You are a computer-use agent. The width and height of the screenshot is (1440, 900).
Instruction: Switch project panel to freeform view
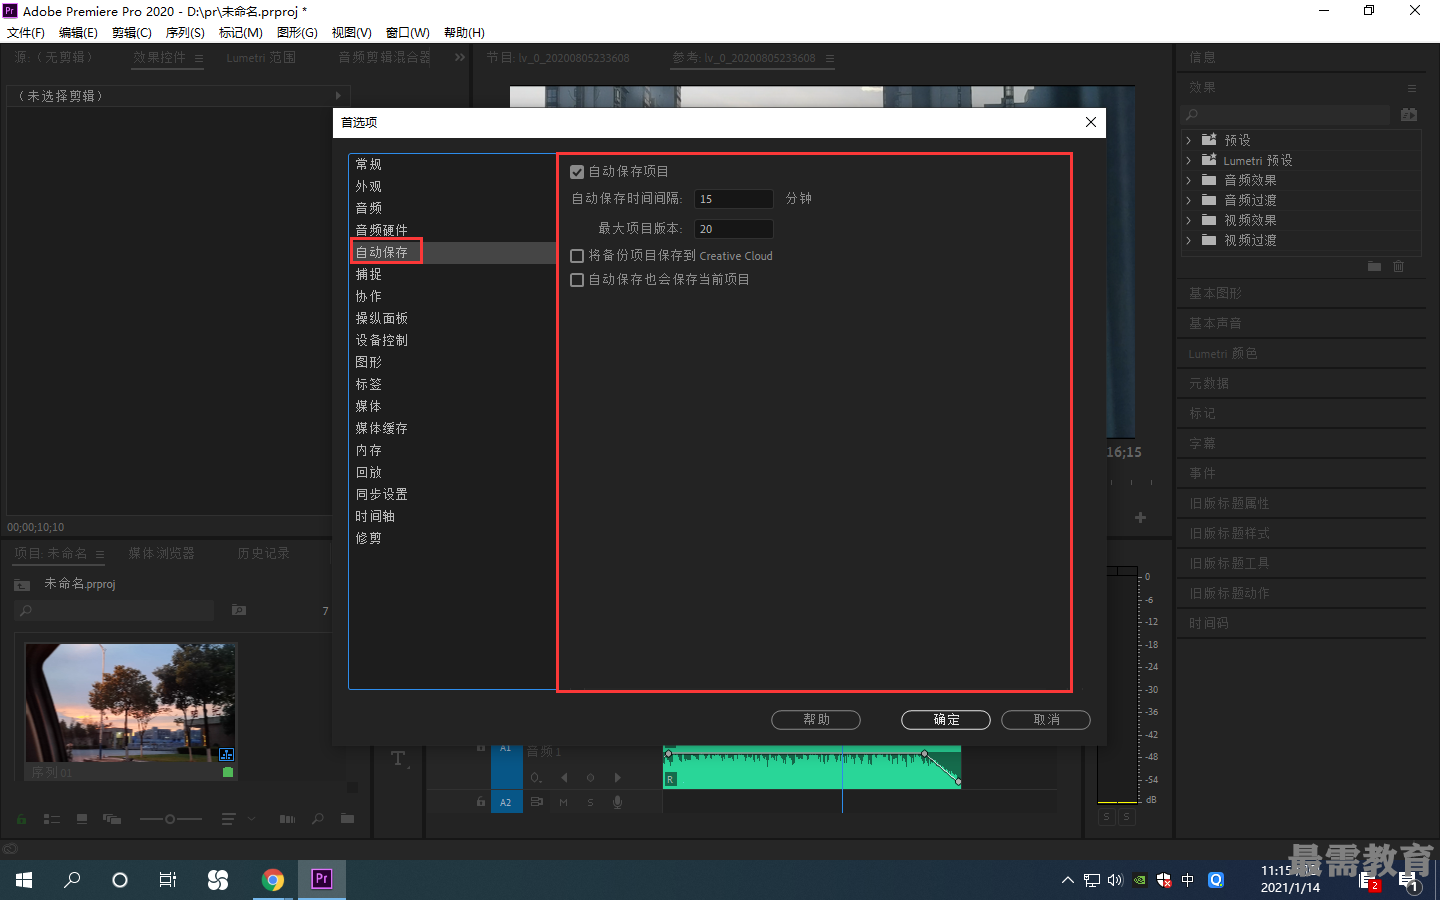112,819
